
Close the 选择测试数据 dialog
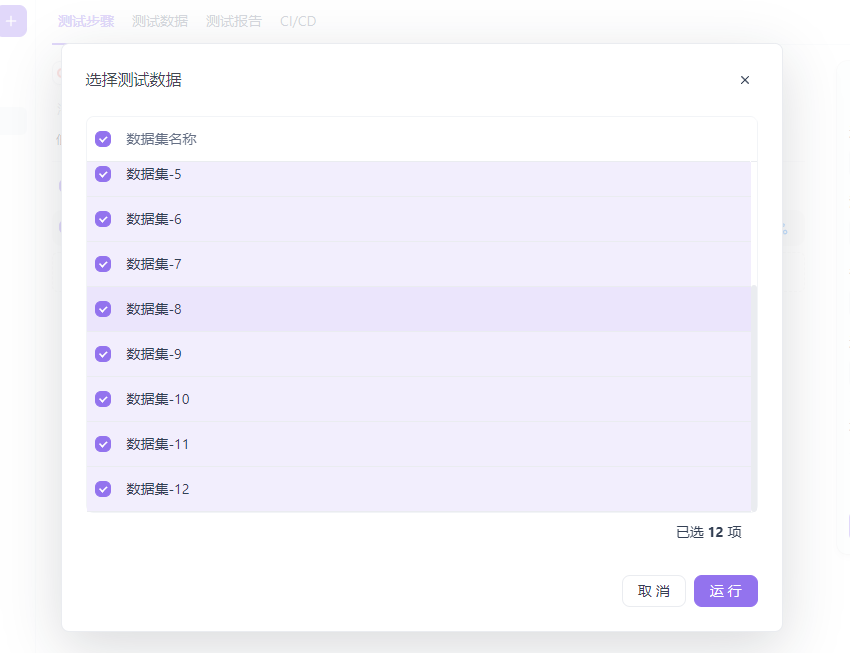pyautogui.click(x=744, y=80)
